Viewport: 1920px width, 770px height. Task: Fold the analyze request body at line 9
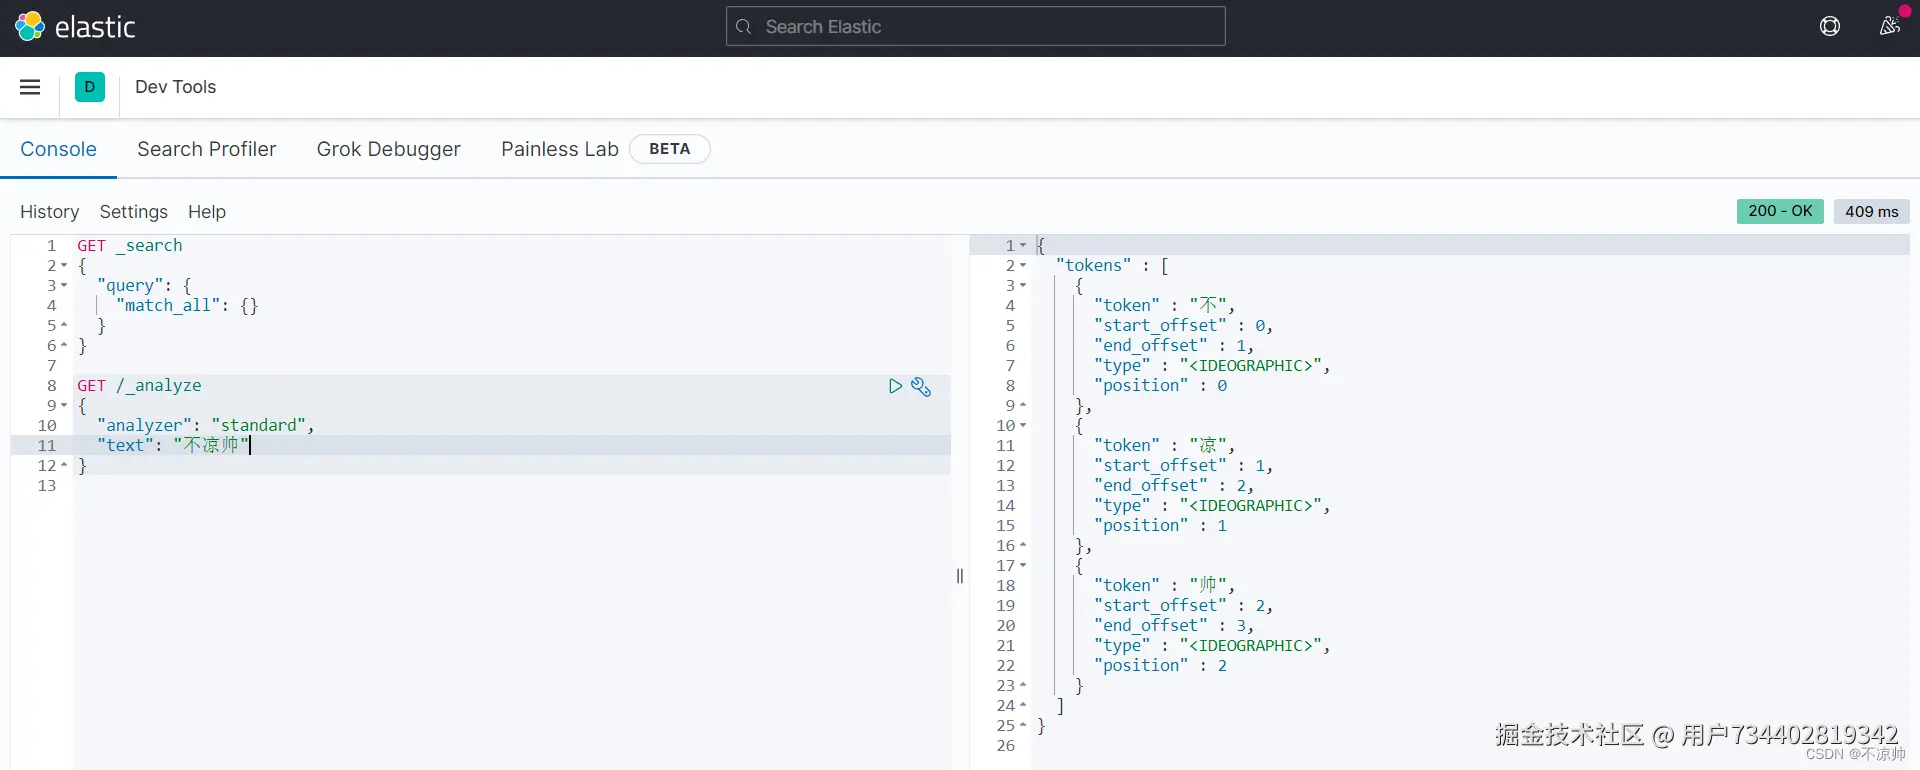coord(64,406)
